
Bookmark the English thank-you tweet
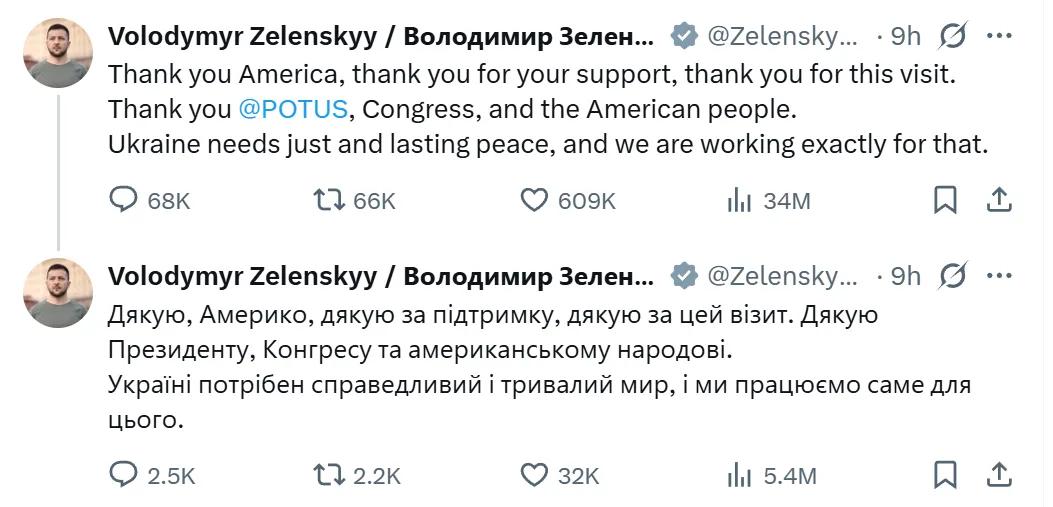[945, 201]
